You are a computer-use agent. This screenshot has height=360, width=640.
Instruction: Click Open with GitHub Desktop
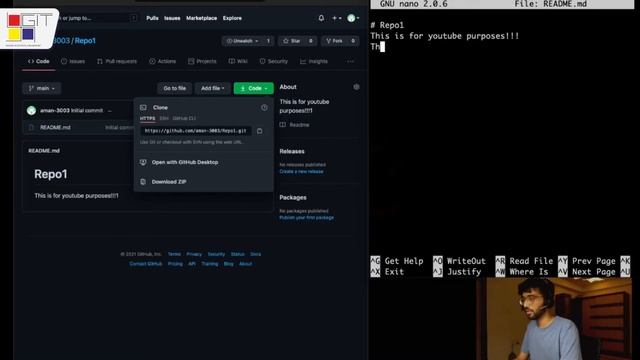point(184,162)
